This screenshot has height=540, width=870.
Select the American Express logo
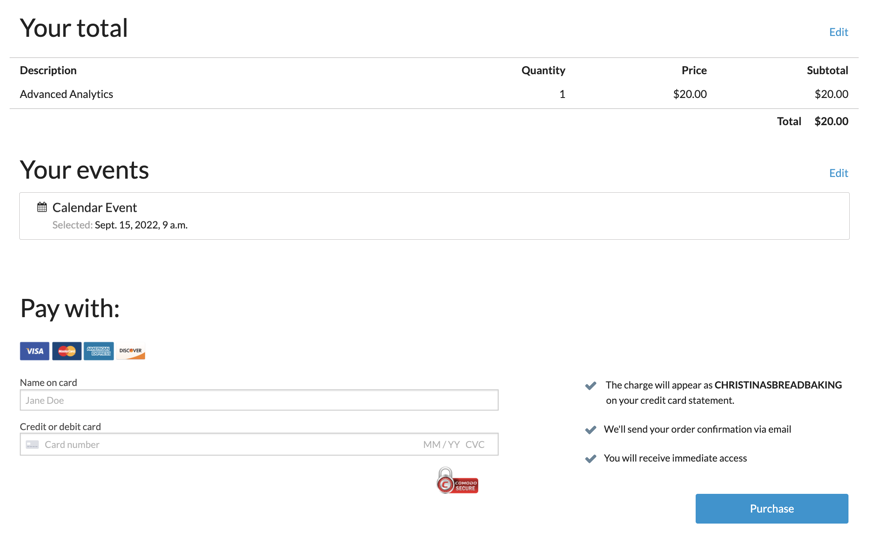click(99, 351)
